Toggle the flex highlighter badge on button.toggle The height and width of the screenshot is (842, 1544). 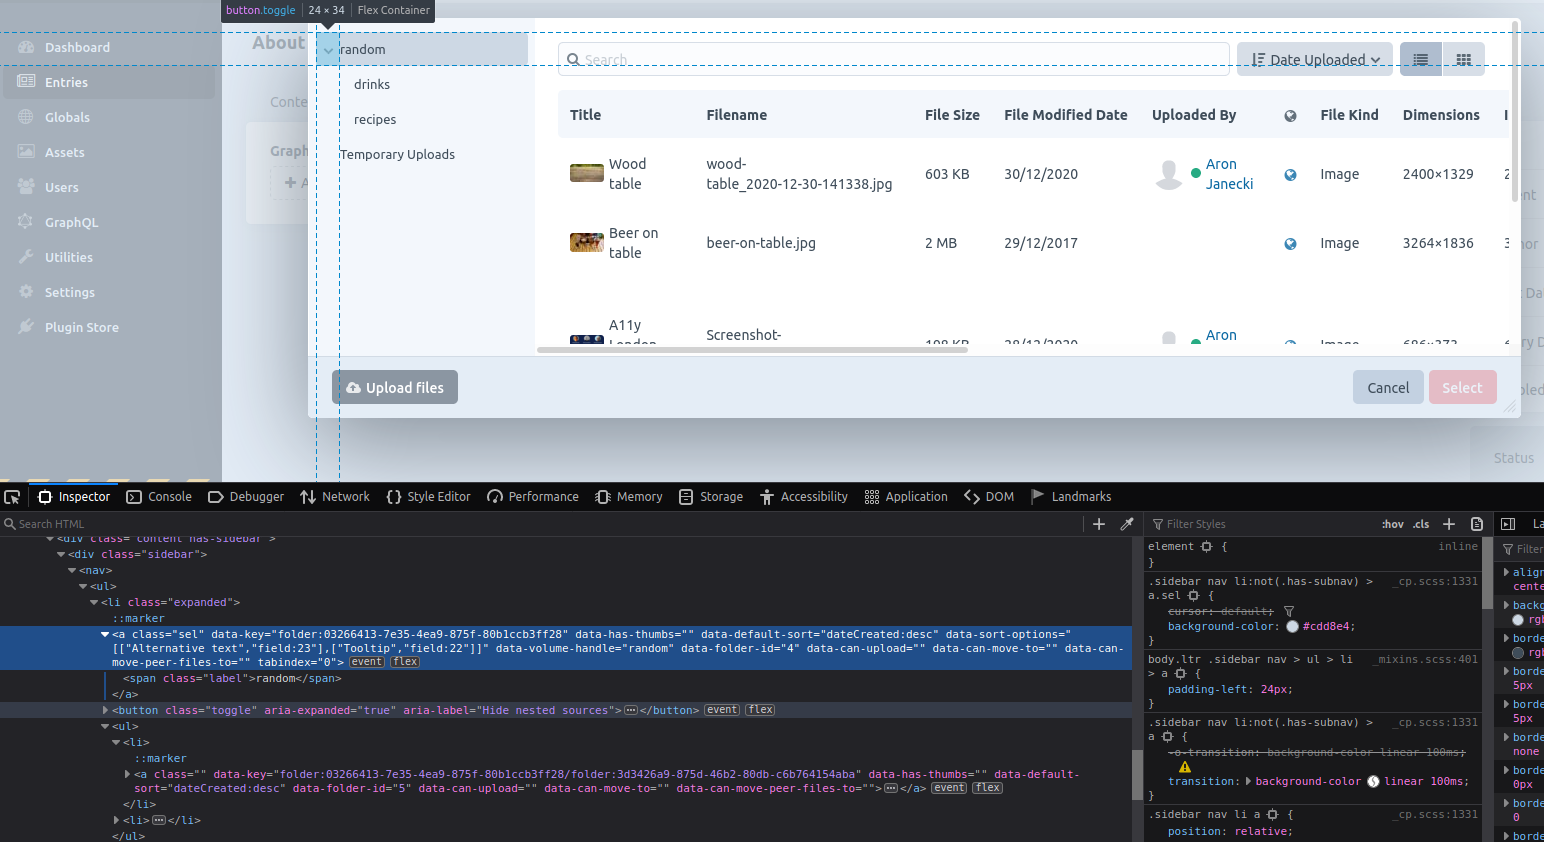coord(759,709)
